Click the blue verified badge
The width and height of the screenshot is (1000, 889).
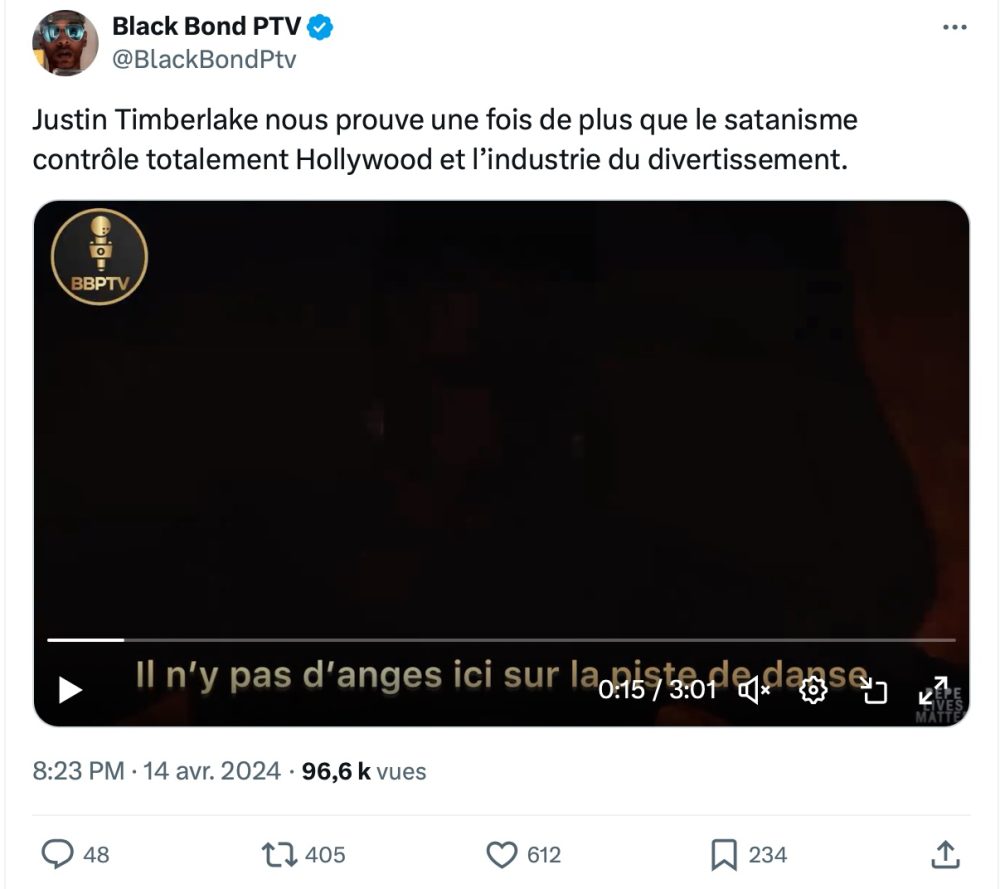tap(320, 27)
